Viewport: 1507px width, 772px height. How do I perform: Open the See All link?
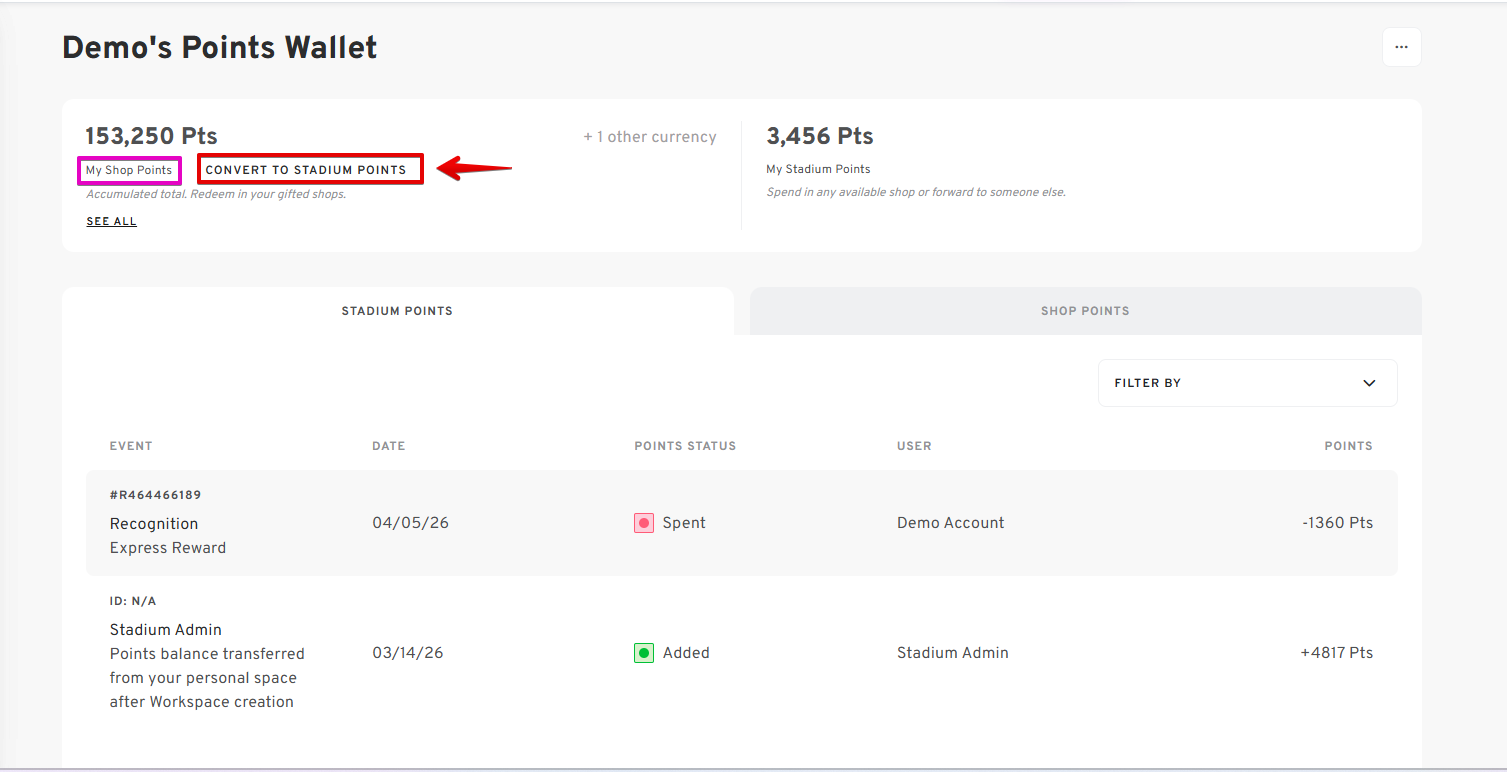click(x=111, y=221)
